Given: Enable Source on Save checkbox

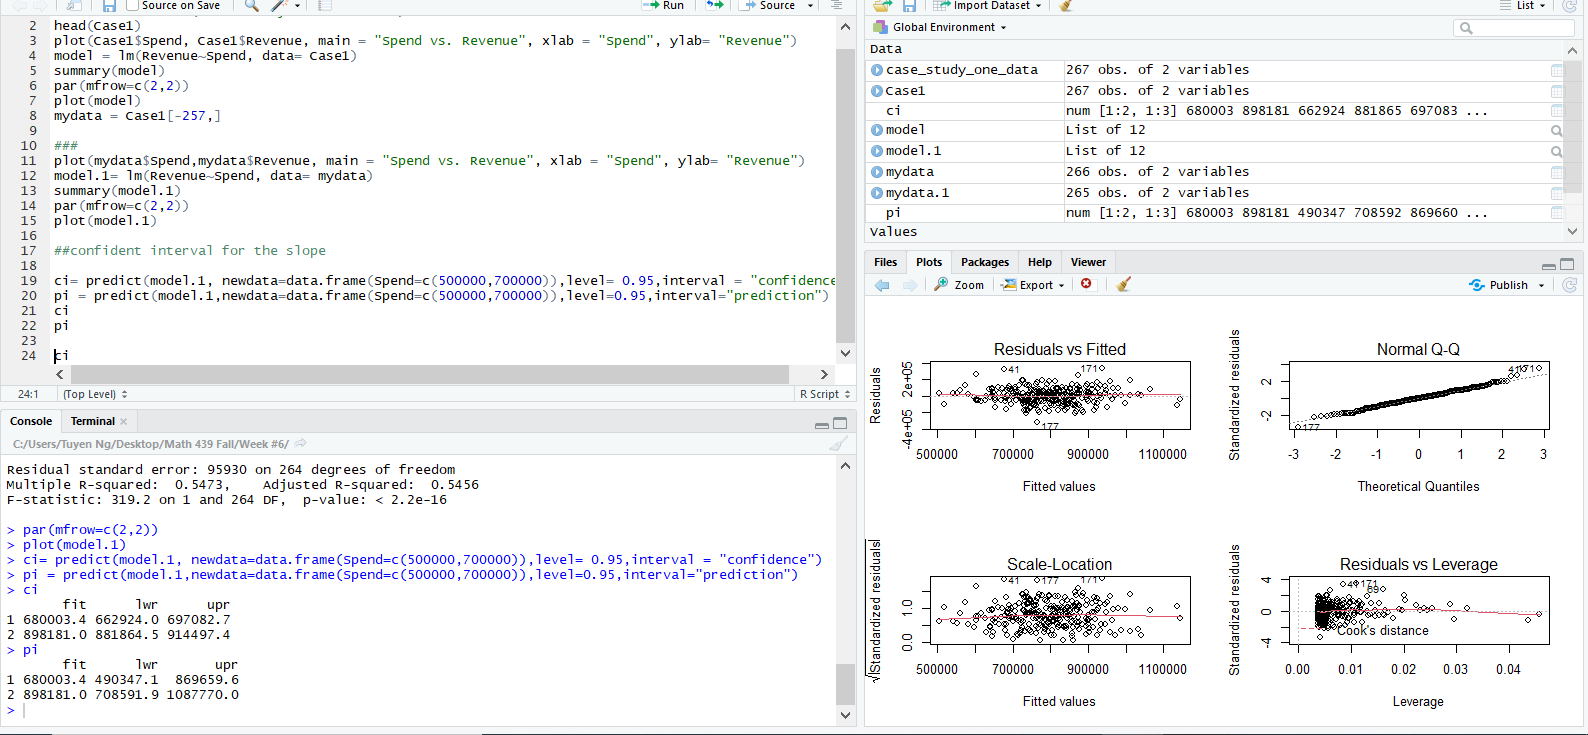Looking at the screenshot, I should 133,6.
